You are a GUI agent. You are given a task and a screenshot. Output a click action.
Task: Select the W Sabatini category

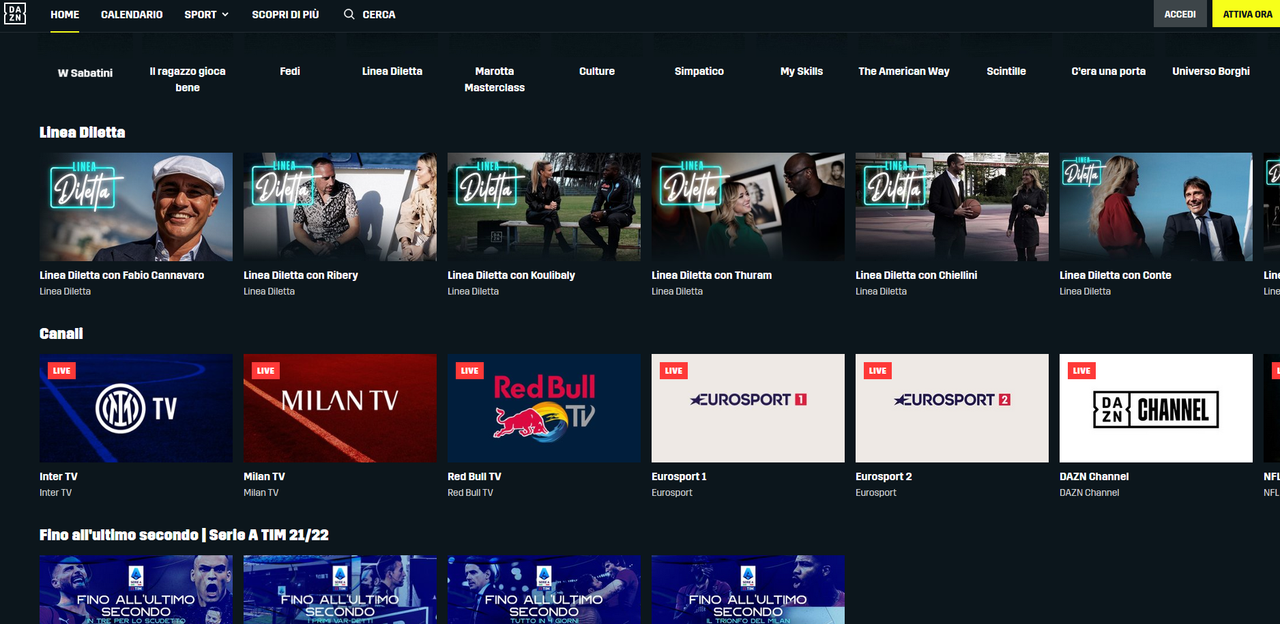[x=85, y=72]
